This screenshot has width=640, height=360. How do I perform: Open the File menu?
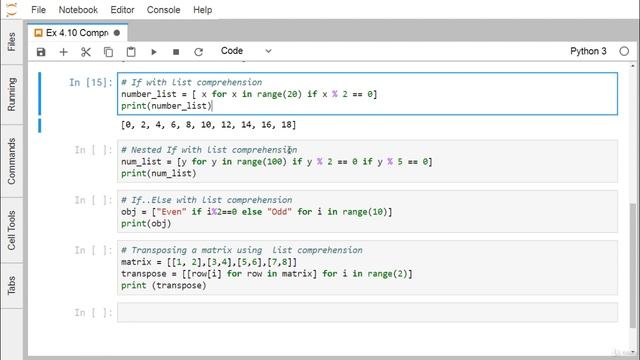click(38, 10)
